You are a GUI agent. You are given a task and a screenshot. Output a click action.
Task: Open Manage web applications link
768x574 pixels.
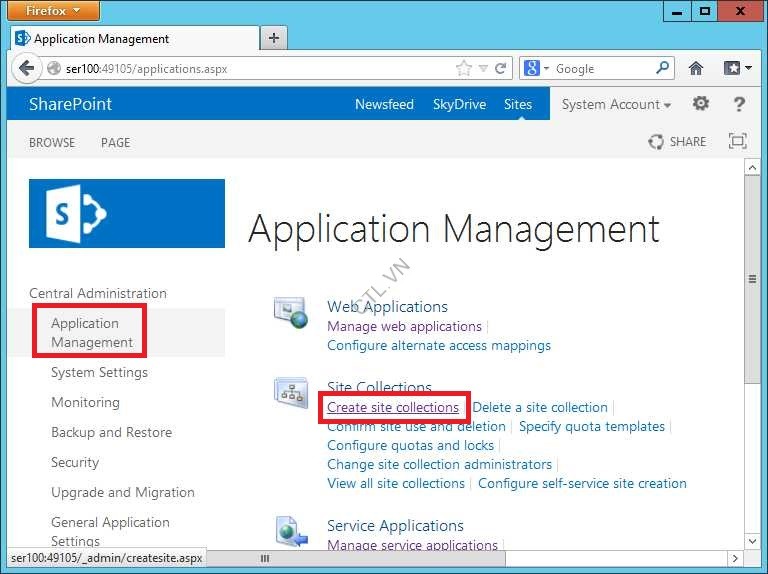pyautogui.click(x=404, y=326)
